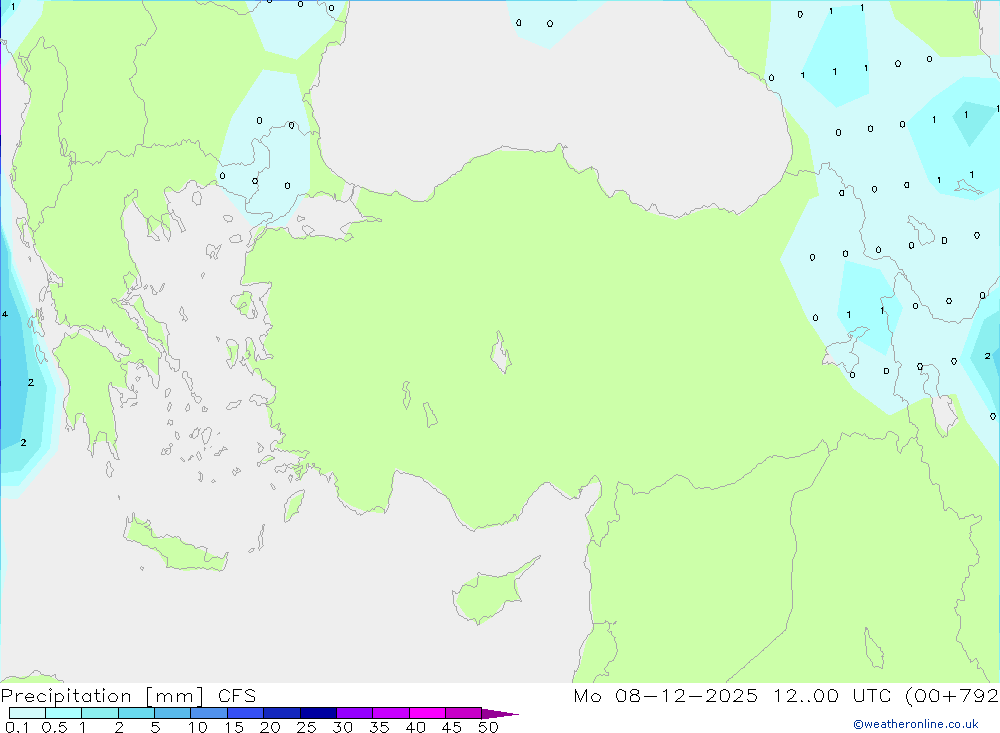Open the weatheronline.co.uk copyright link

pos(916,724)
